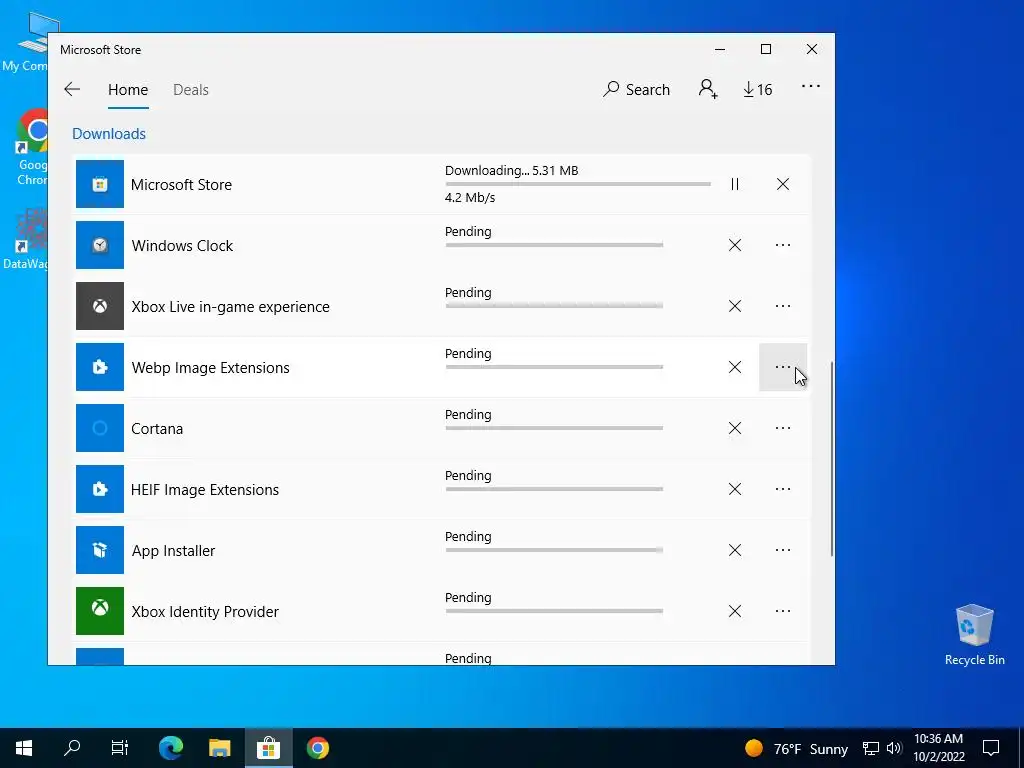Pause the Microsoft Store download
Viewport: 1024px width, 768px height.
735,184
